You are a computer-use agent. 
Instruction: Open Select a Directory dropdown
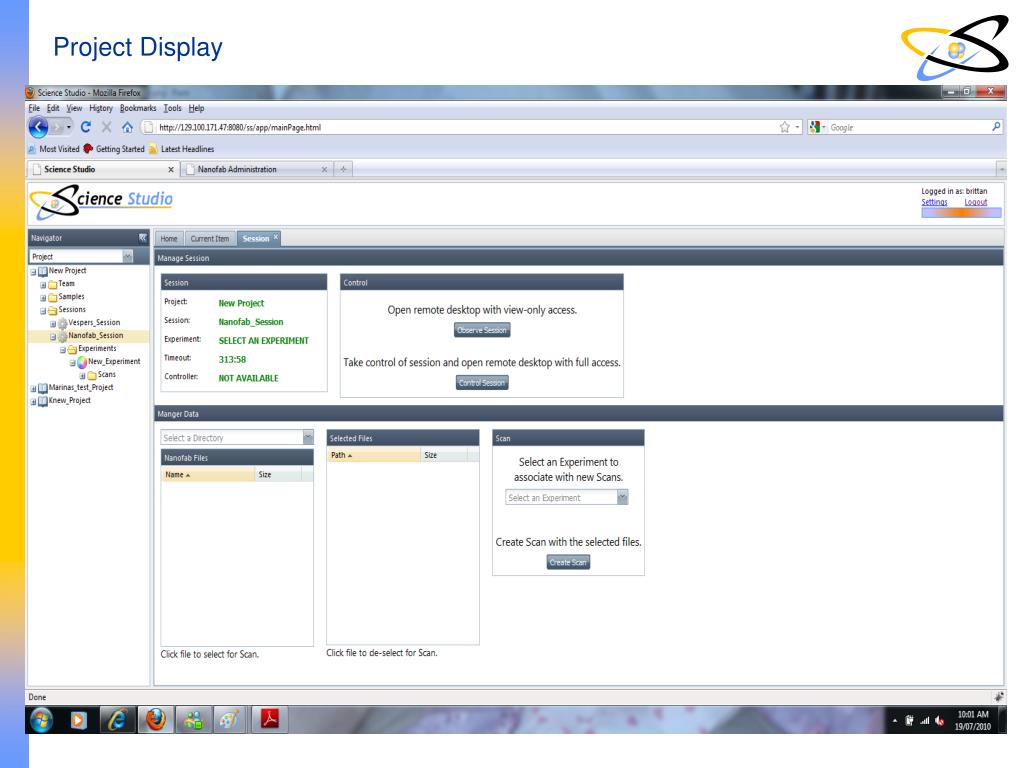(x=308, y=438)
